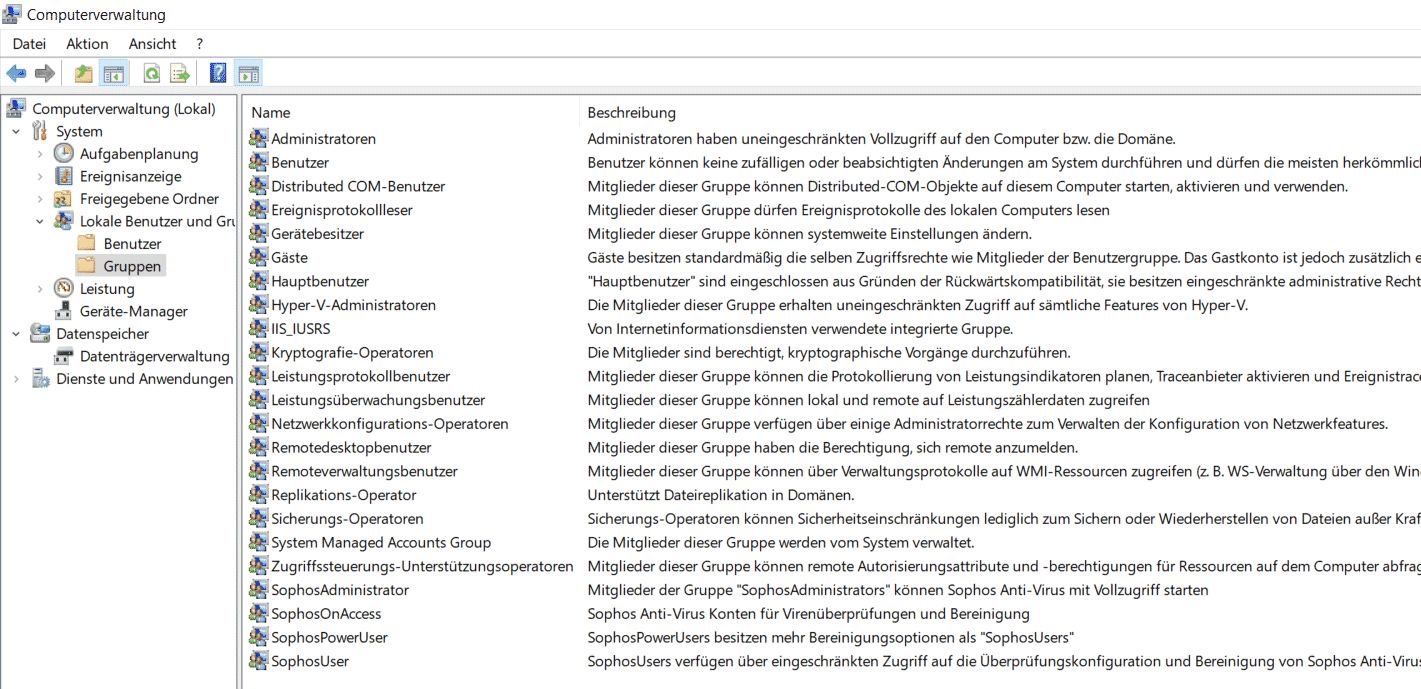
Task: Collapse the System tree node
Action: click(16, 131)
